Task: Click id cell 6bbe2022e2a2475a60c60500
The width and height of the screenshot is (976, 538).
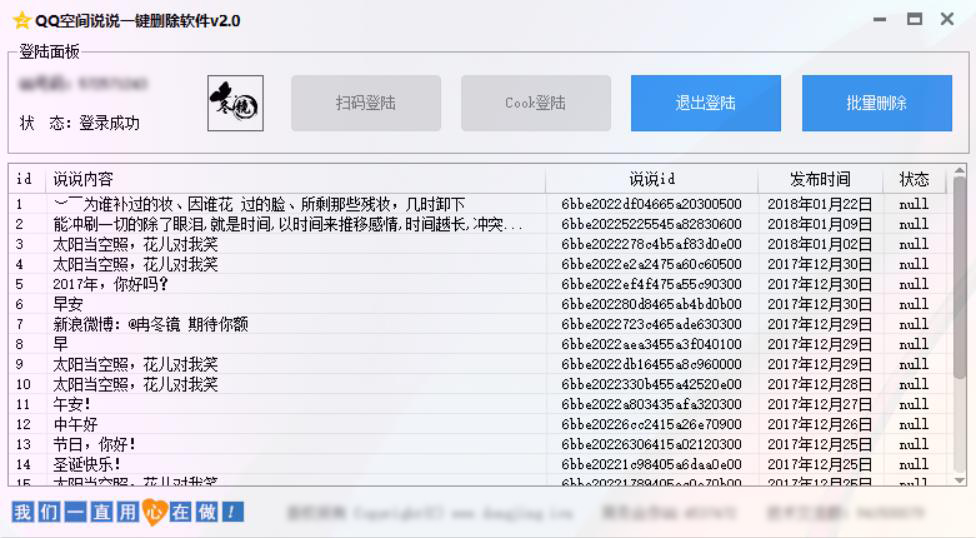Action: tap(651, 265)
